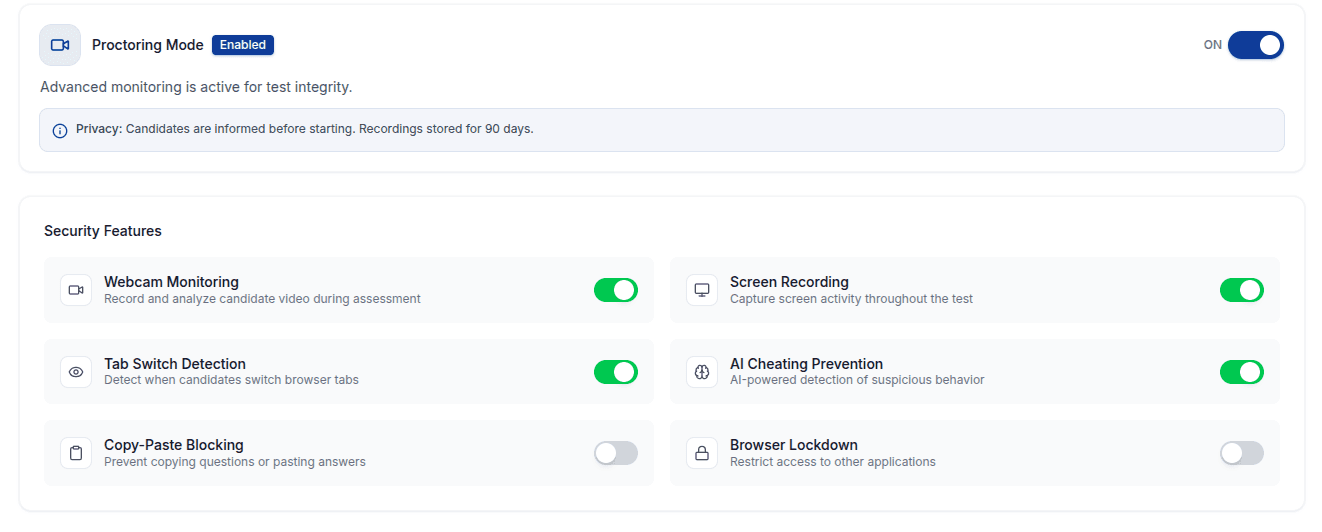Click 'Prevent copying questions or pasting answers'

235,462
